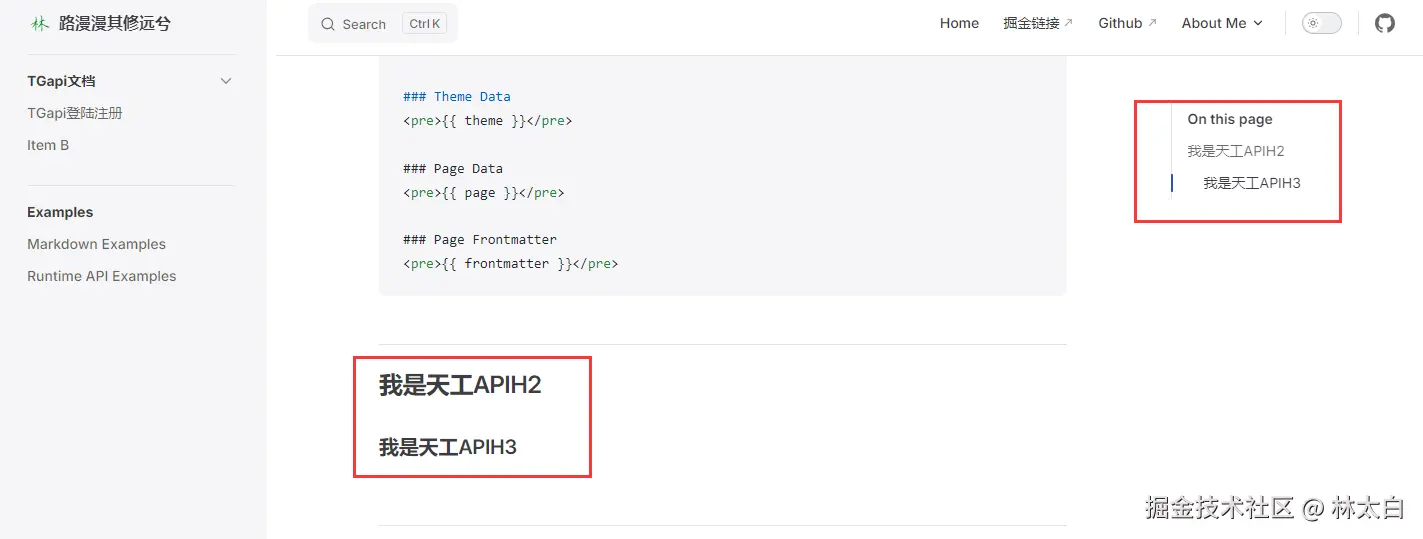
Task: Toggle the dark mode appearance switch
Action: pos(1321,23)
